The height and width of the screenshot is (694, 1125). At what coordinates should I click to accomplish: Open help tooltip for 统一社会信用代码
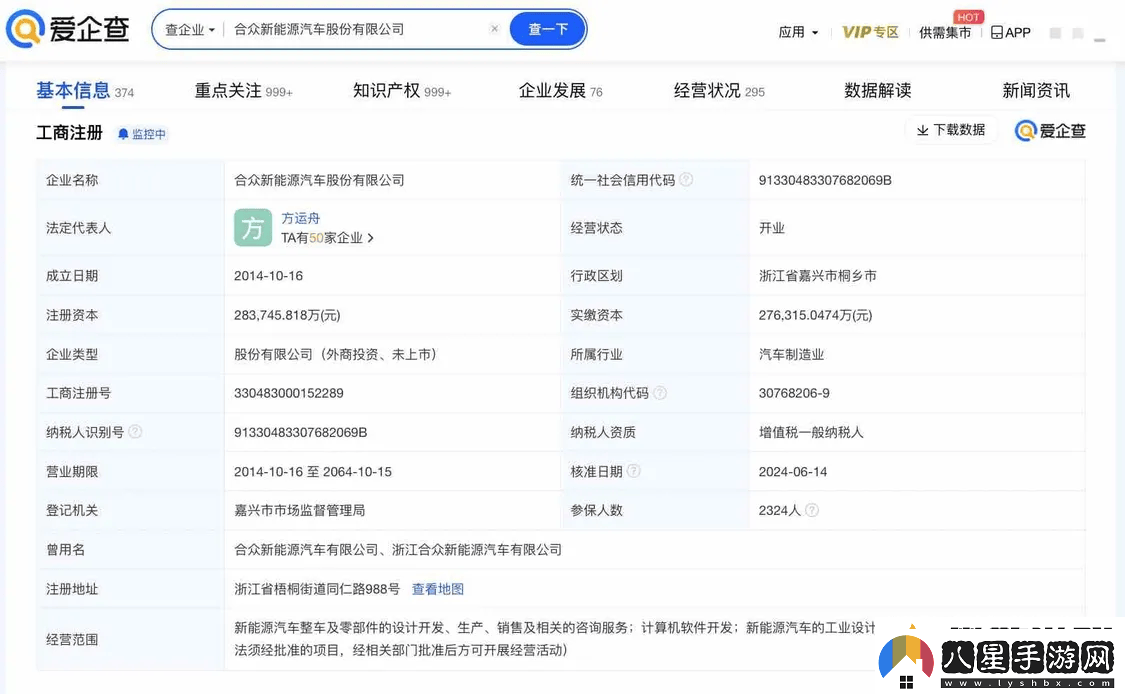click(x=687, y=180)
